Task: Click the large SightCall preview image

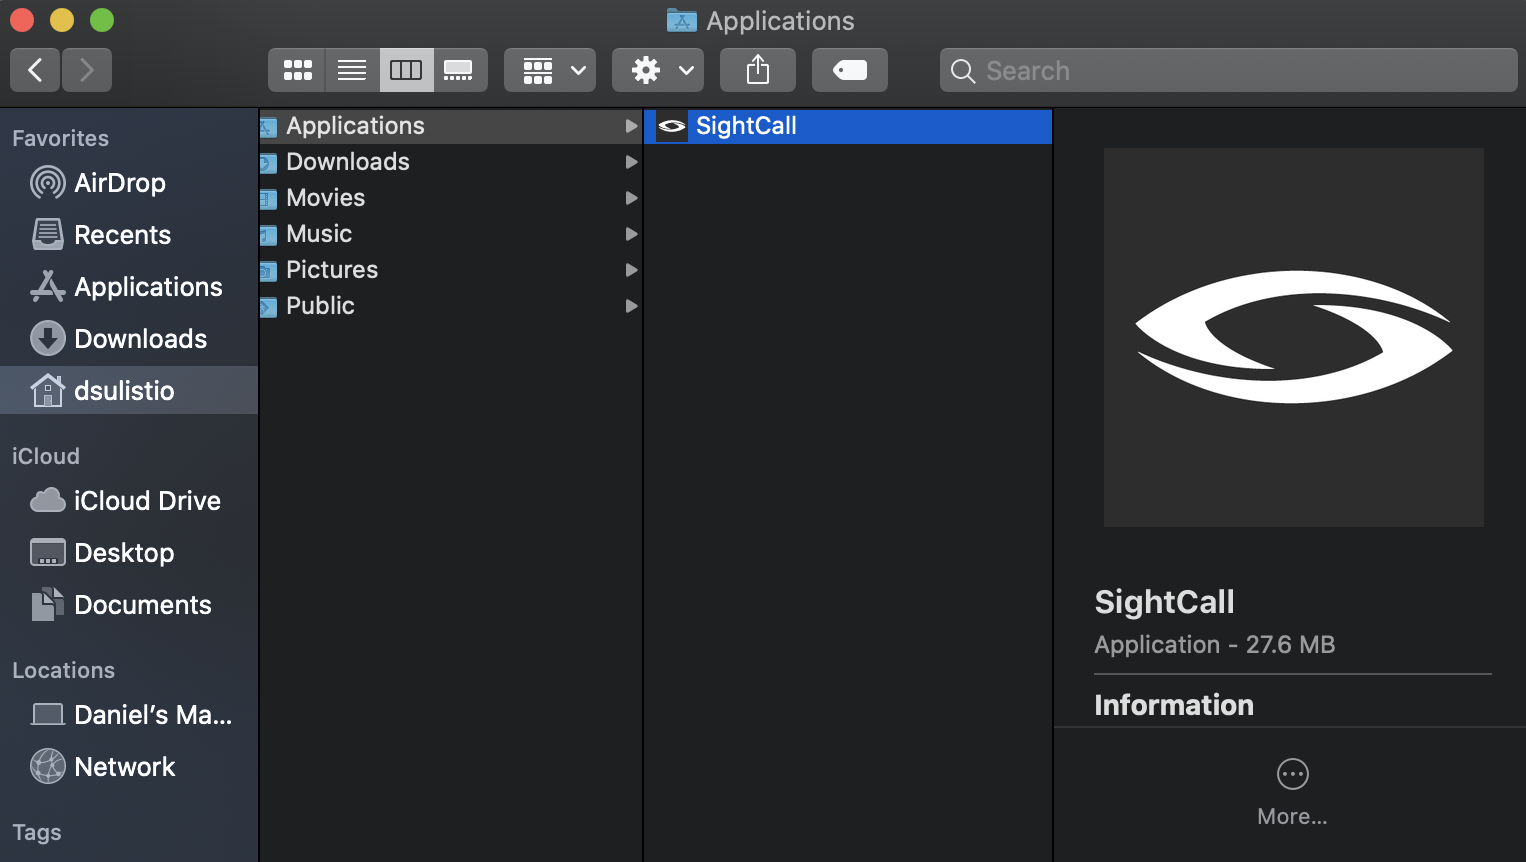Action: click(x=1293, y=337)
